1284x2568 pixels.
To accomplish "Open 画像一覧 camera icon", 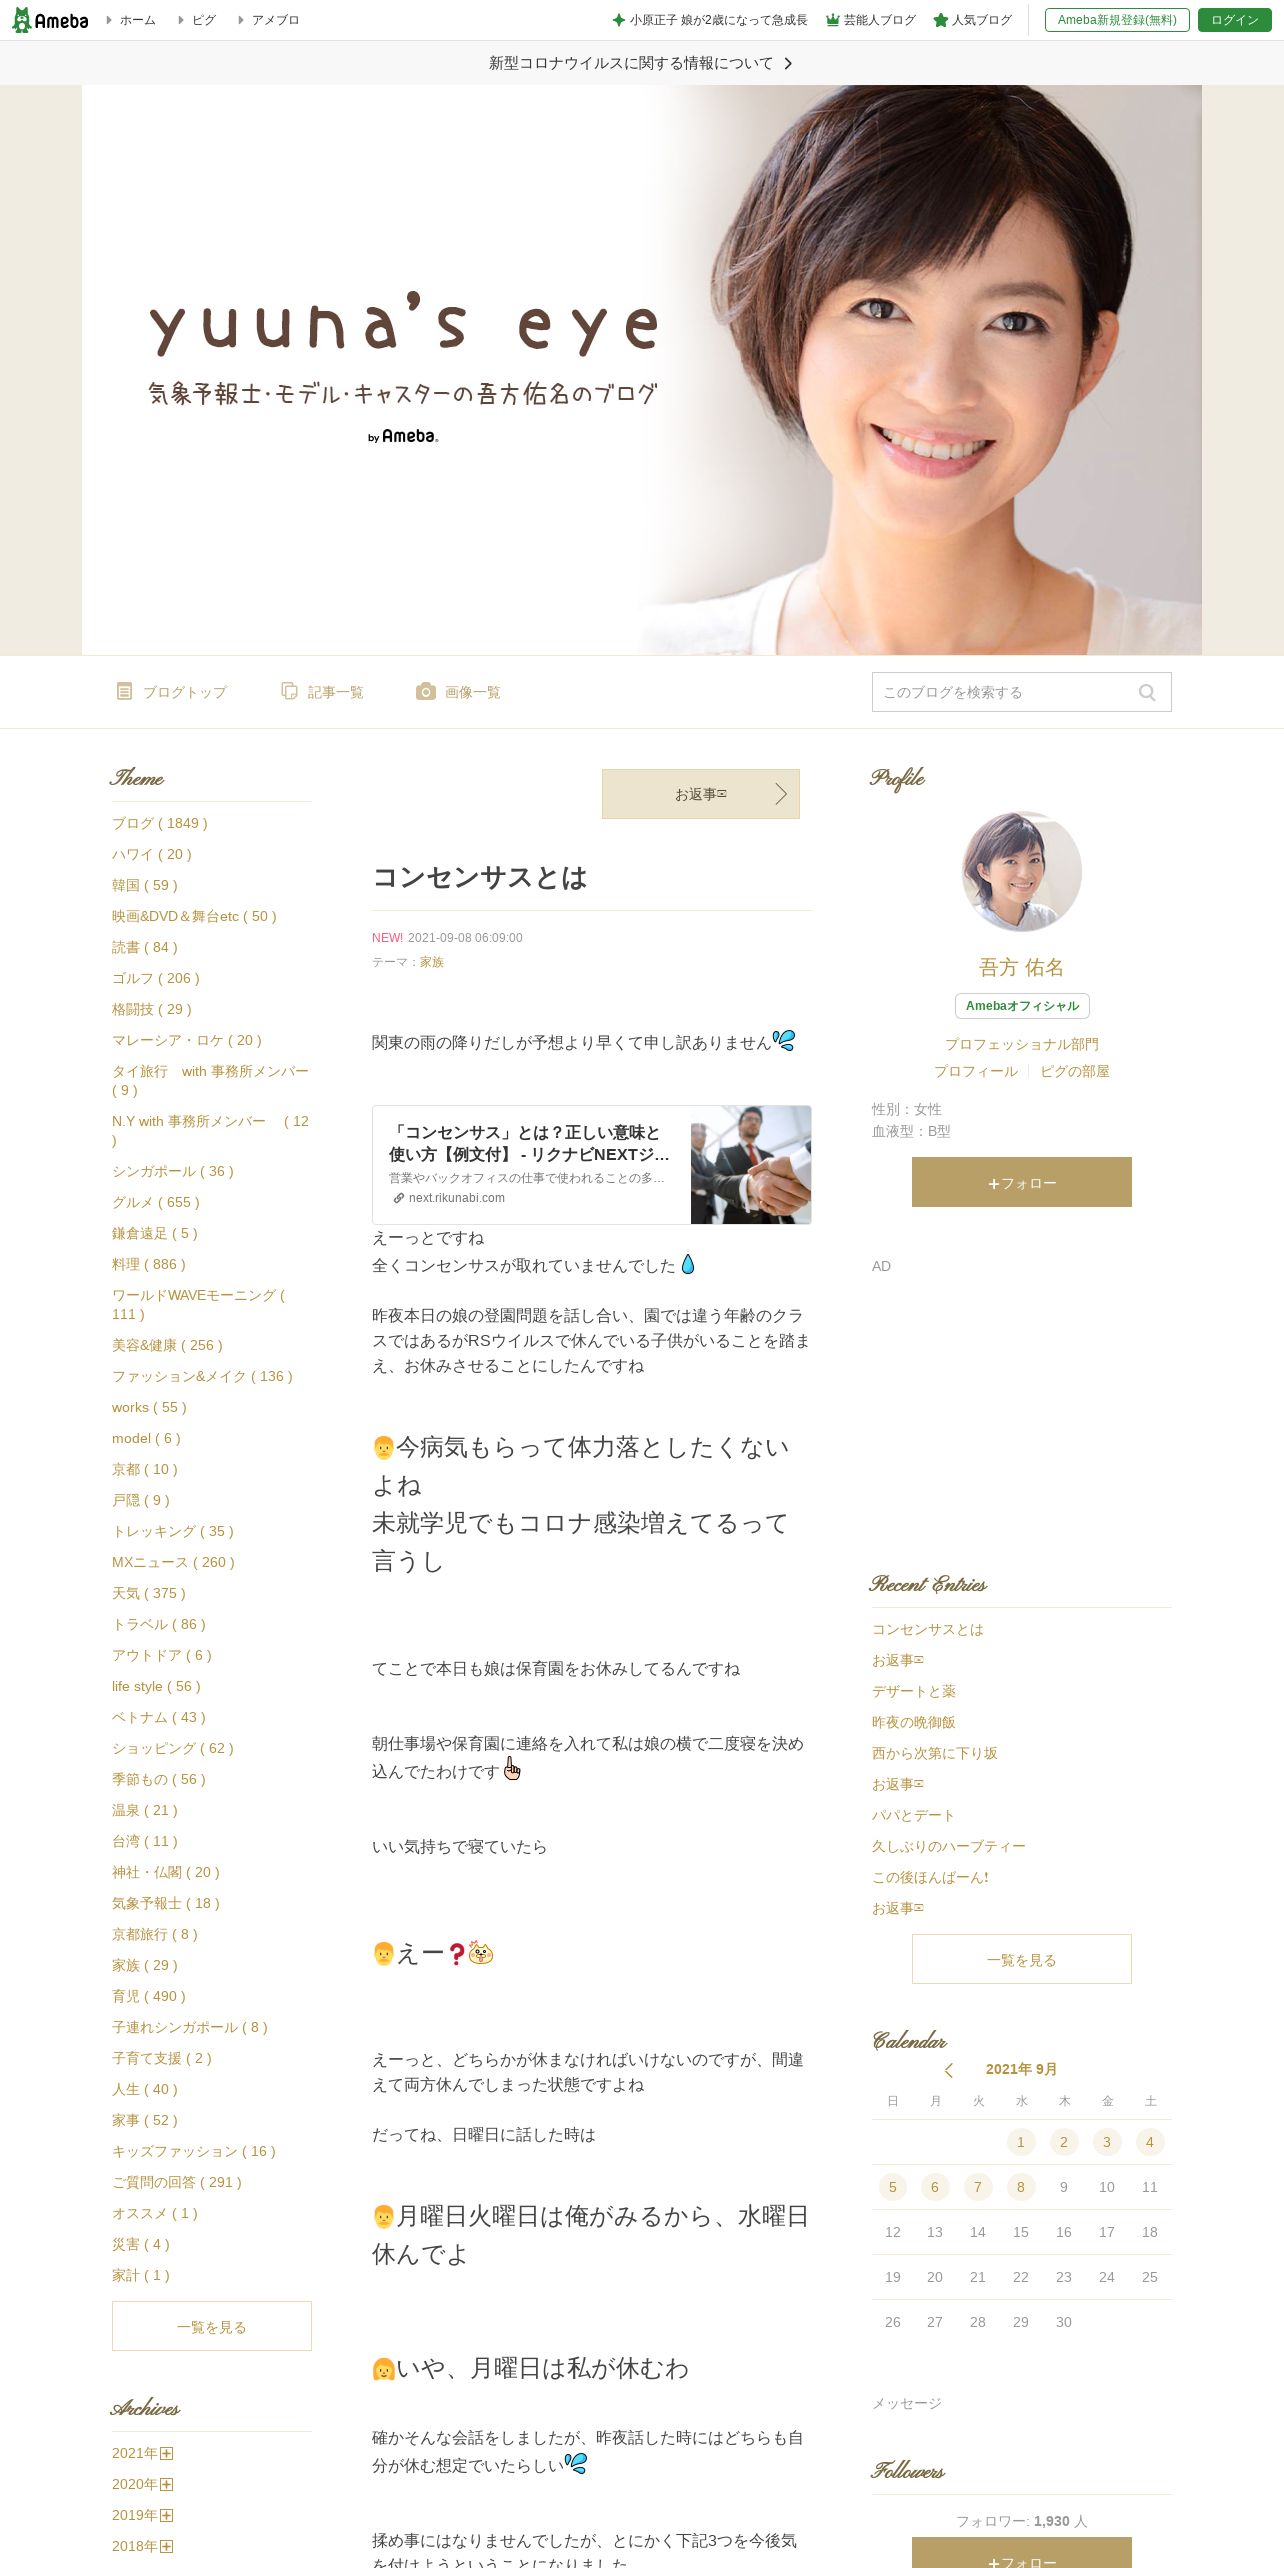I will coord(425,691).
